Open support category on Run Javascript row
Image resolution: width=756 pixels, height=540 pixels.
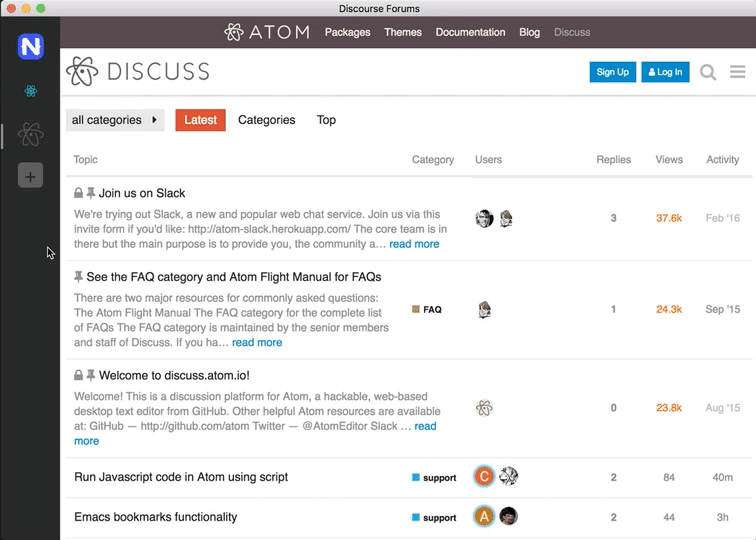click(434, 478)
